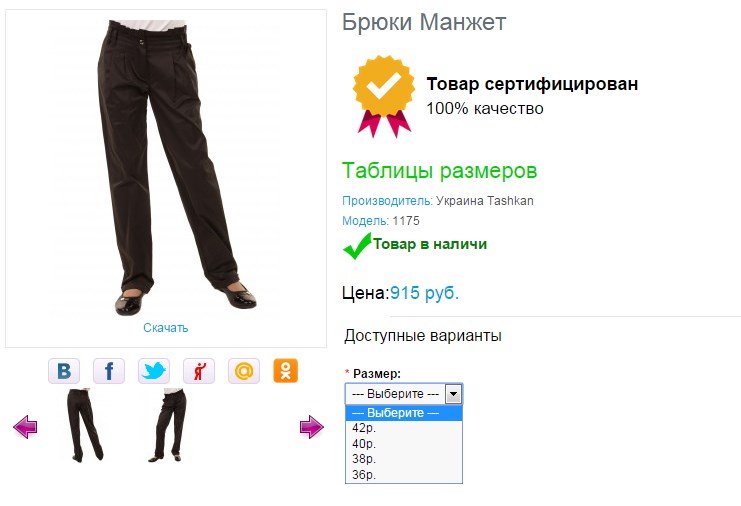The height and width of the screenshot is (506, 741).
Task: Open the first trousers thumbnail
Action: point(85,425)
